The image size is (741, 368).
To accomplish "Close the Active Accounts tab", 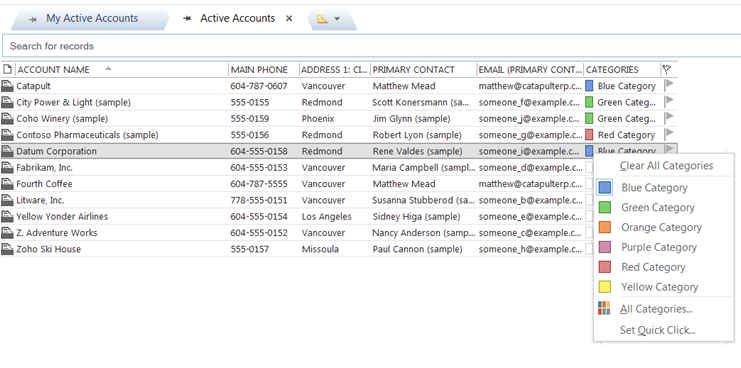I will pyautogui.click(x=289, y=18).
